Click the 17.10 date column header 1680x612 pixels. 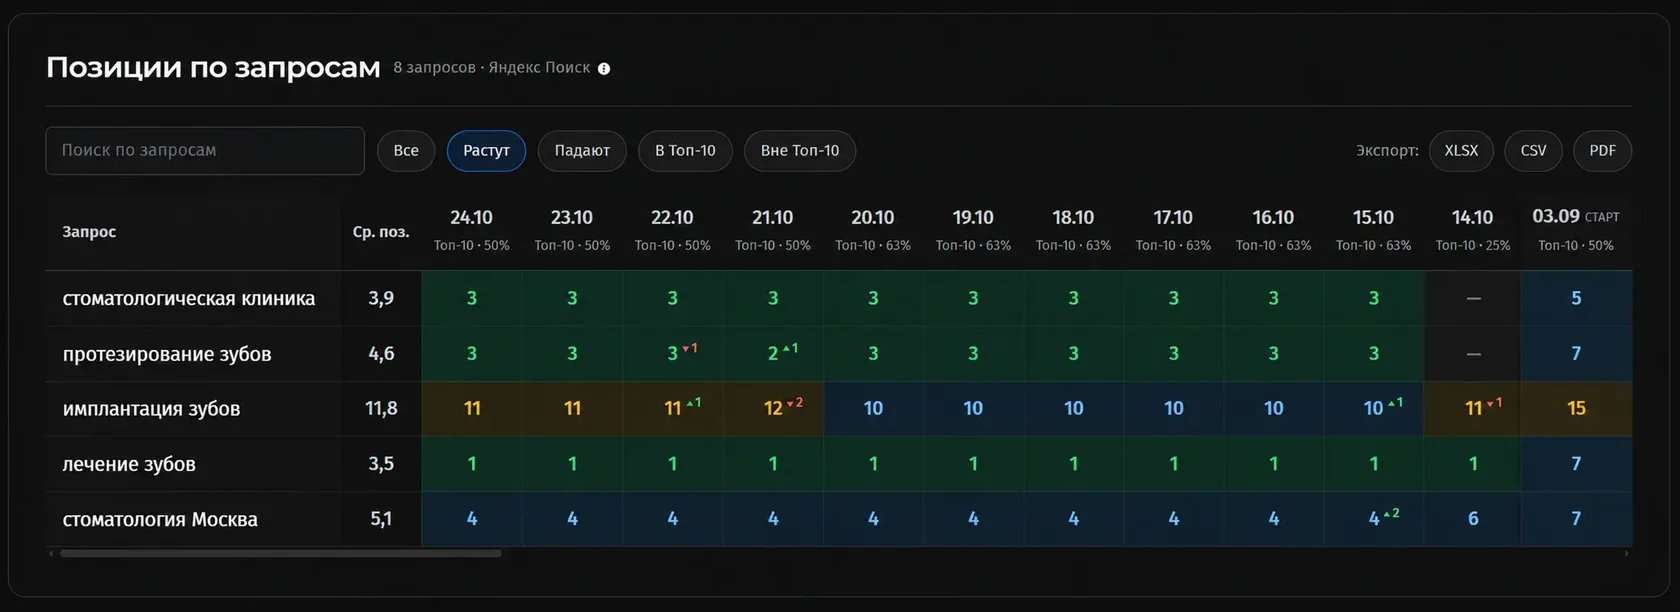point(1173,230)
